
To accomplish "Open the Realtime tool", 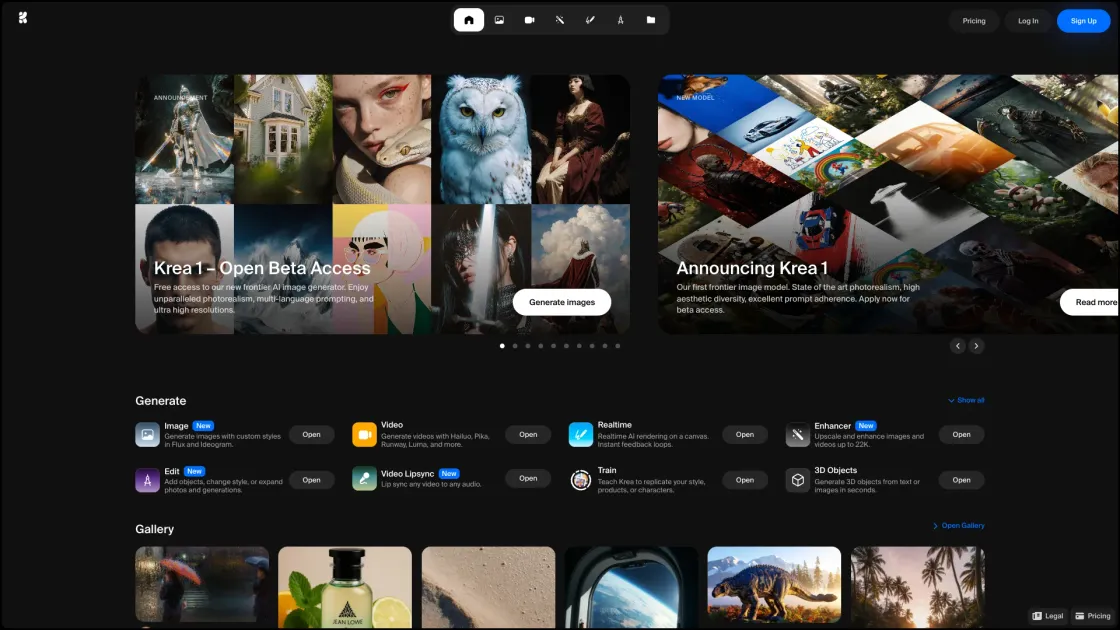I will point(745,434).
